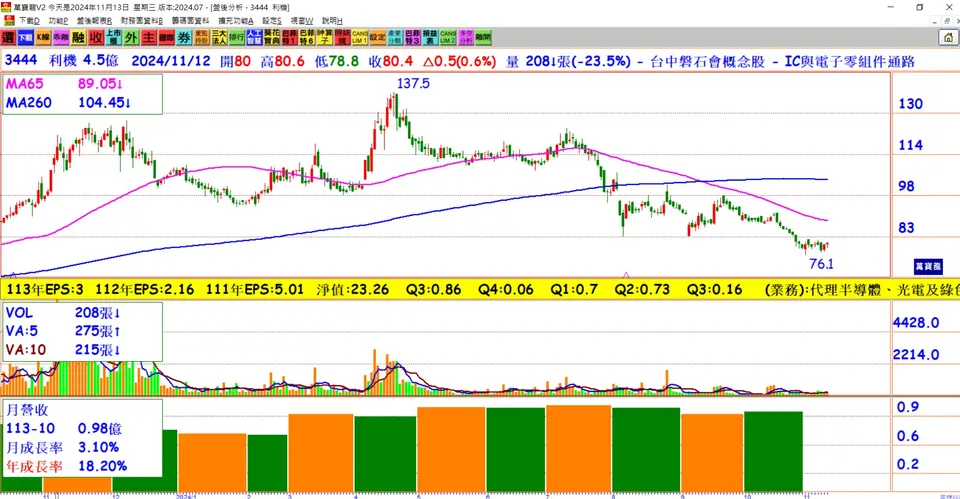Click 113年EPS:3 in the yellow bar
This screenshot has height=499, width=960.
(x=45, y=290)
